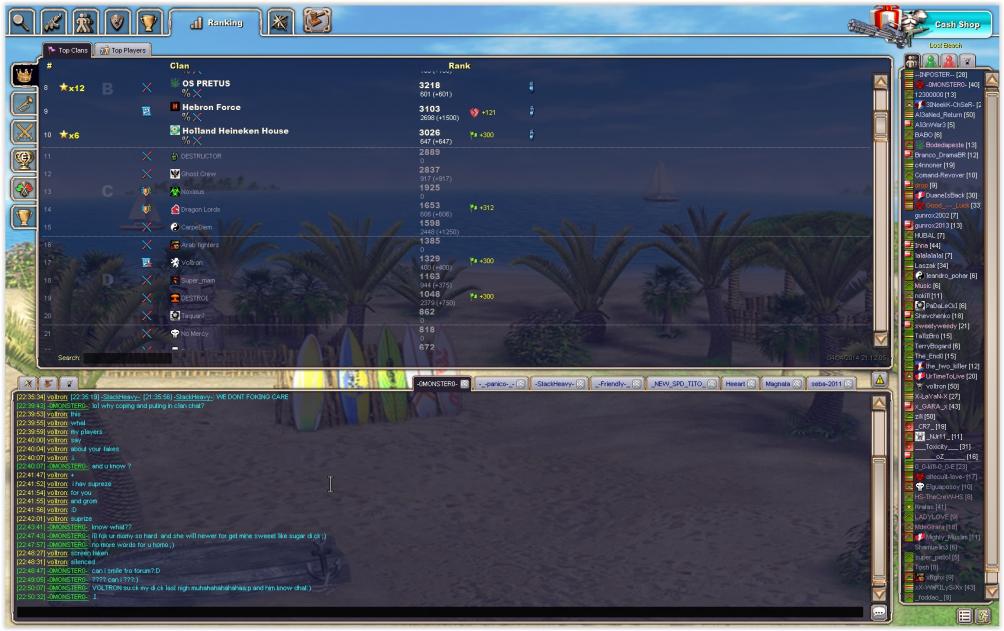Open the racing flags icon in left sidebar
The image size is (1004, 631).
pyautogui.click(x=22, y=187)
